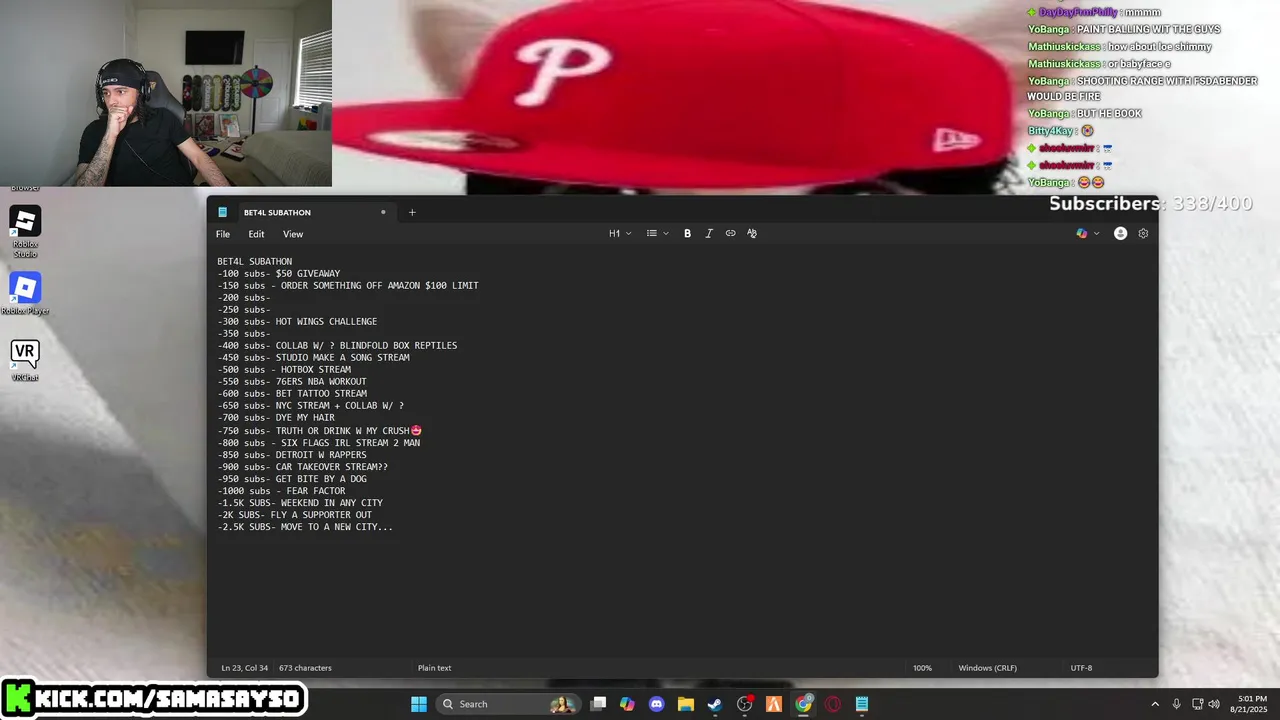
Task: Open Discord from the taskbar
Action: pos(656,704)
